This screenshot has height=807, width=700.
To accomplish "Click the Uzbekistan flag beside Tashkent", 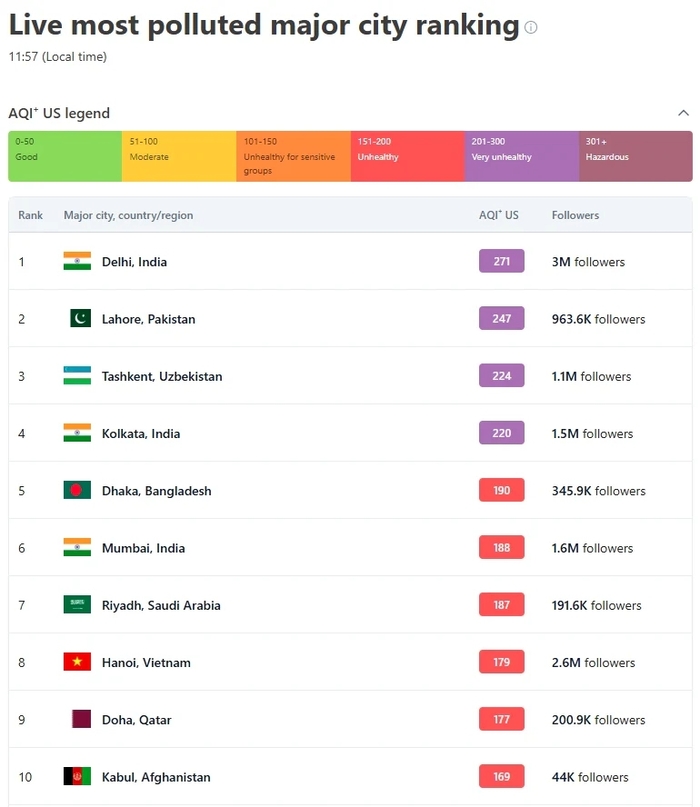I will 77,376.
